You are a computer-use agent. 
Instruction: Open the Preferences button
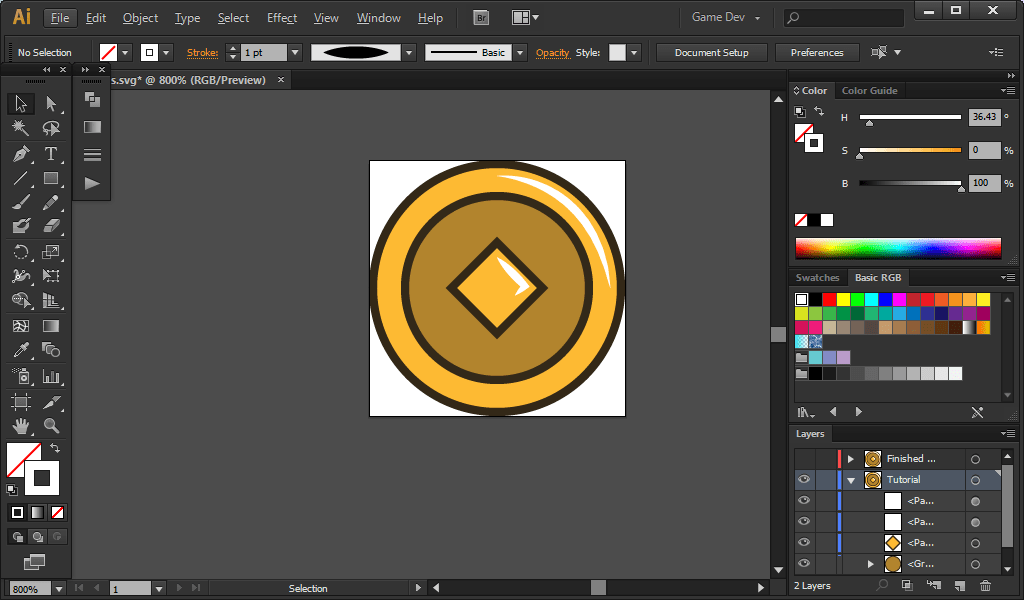pos(817,52)
